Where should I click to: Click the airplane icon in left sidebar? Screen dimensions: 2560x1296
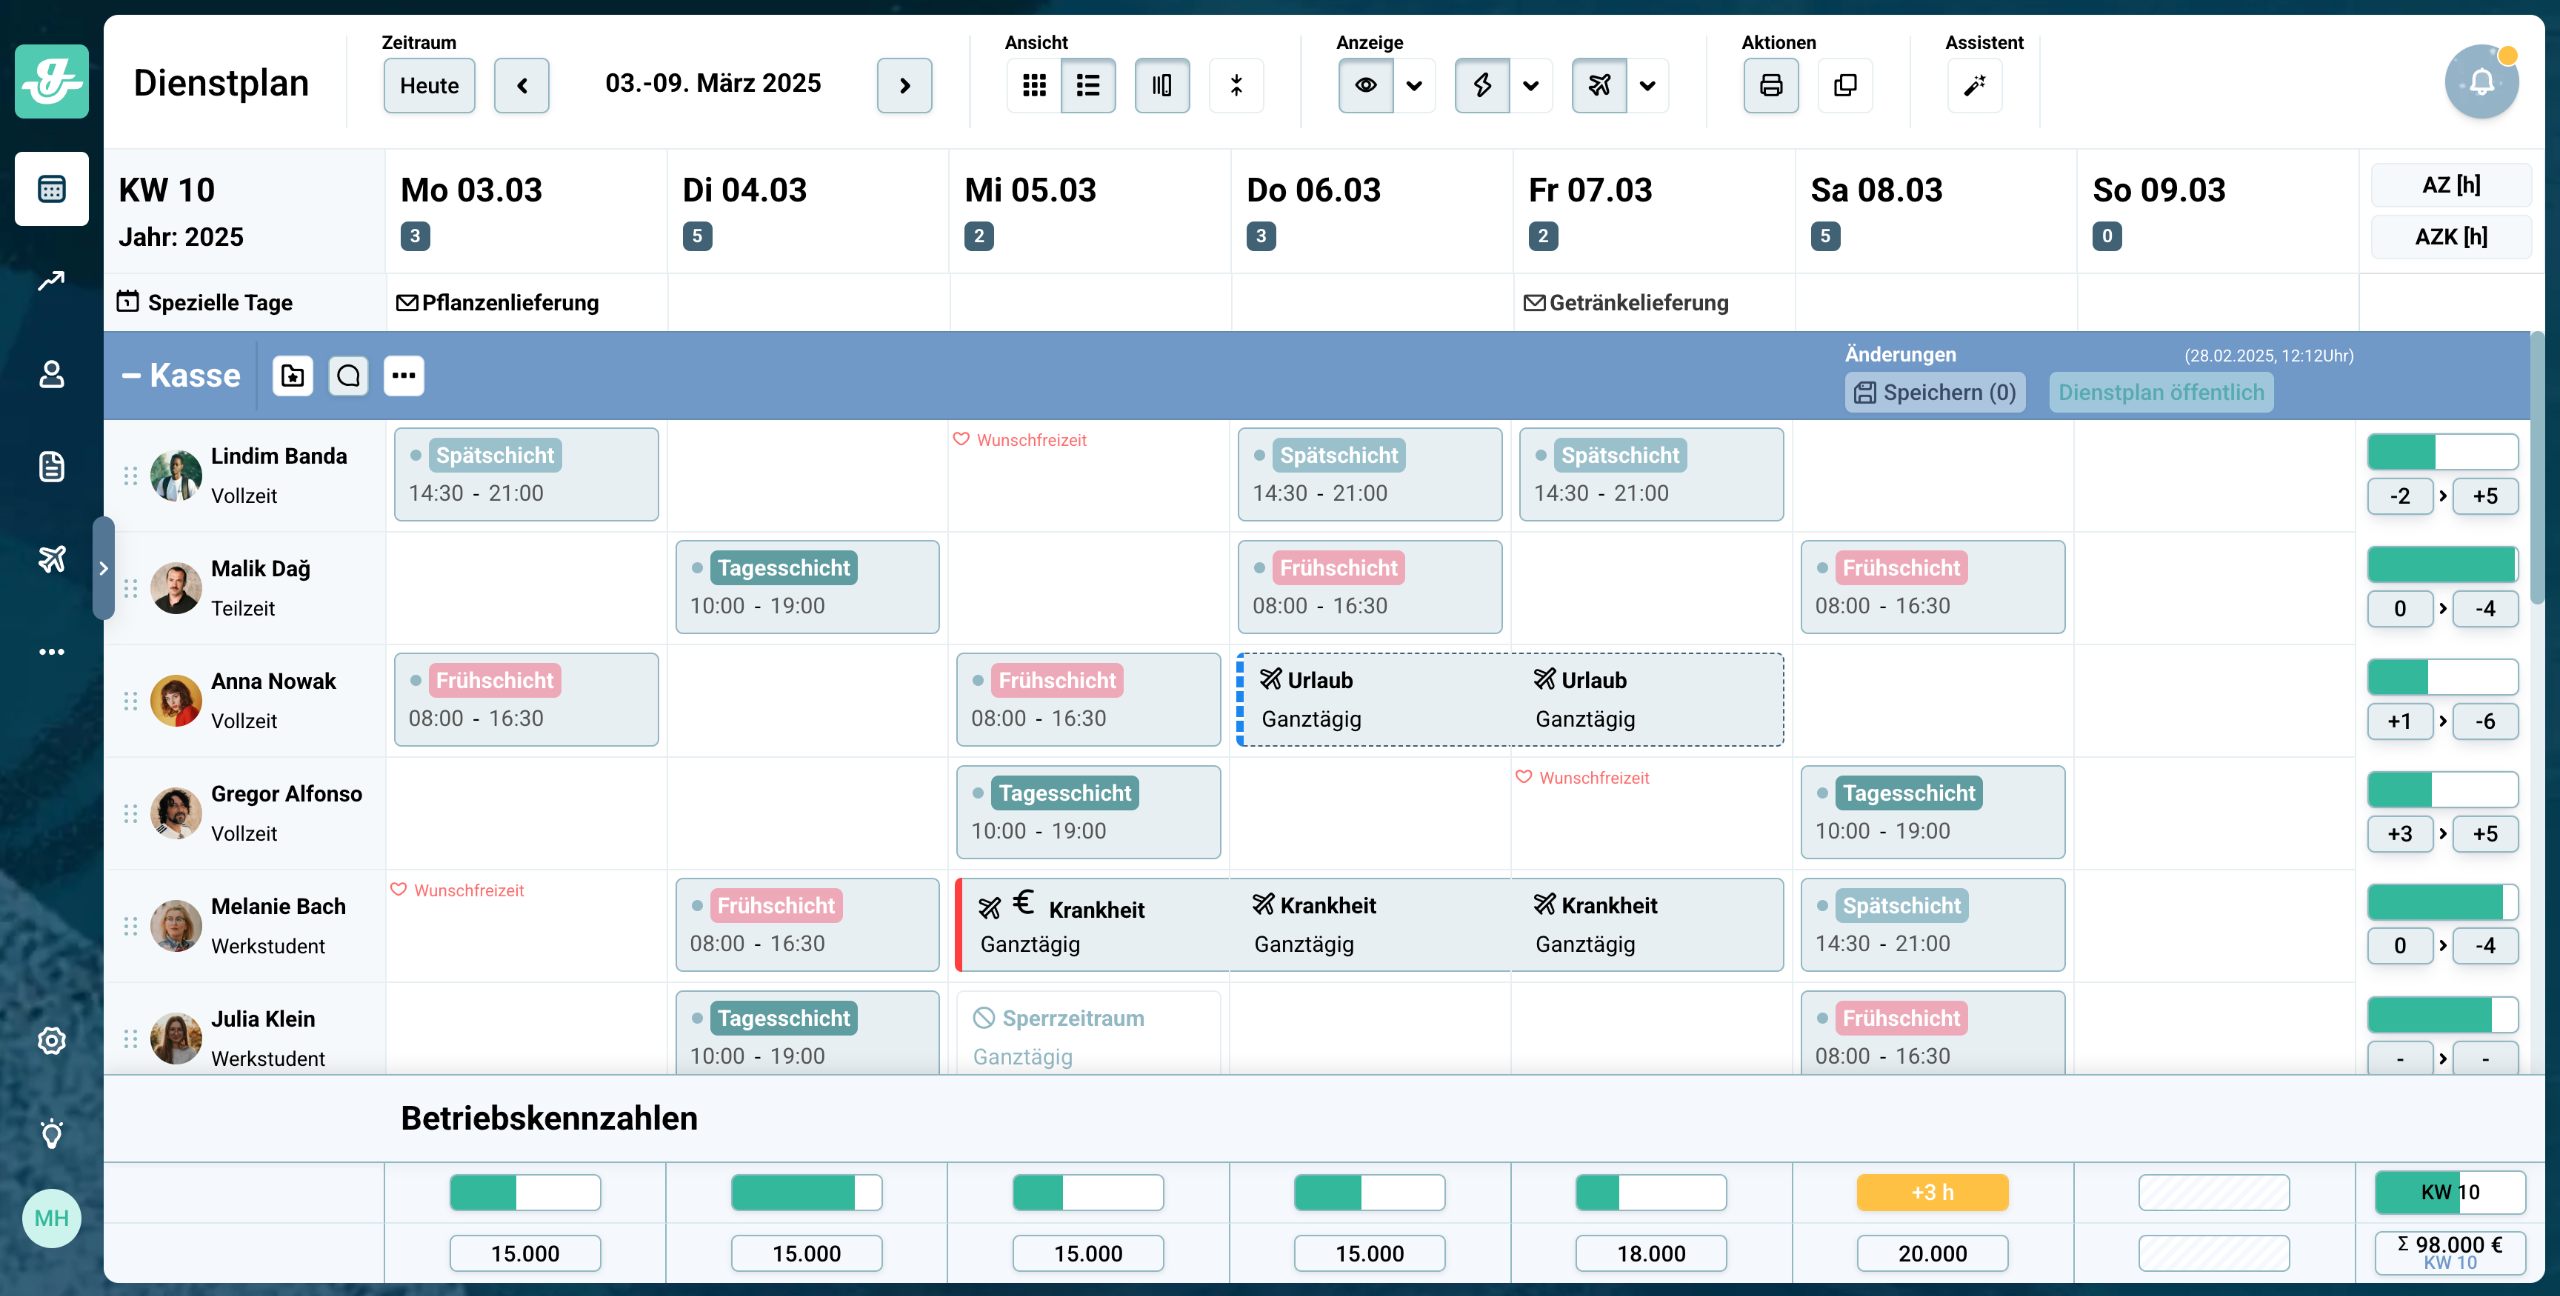pyautogui.click(x=52, y=558)
